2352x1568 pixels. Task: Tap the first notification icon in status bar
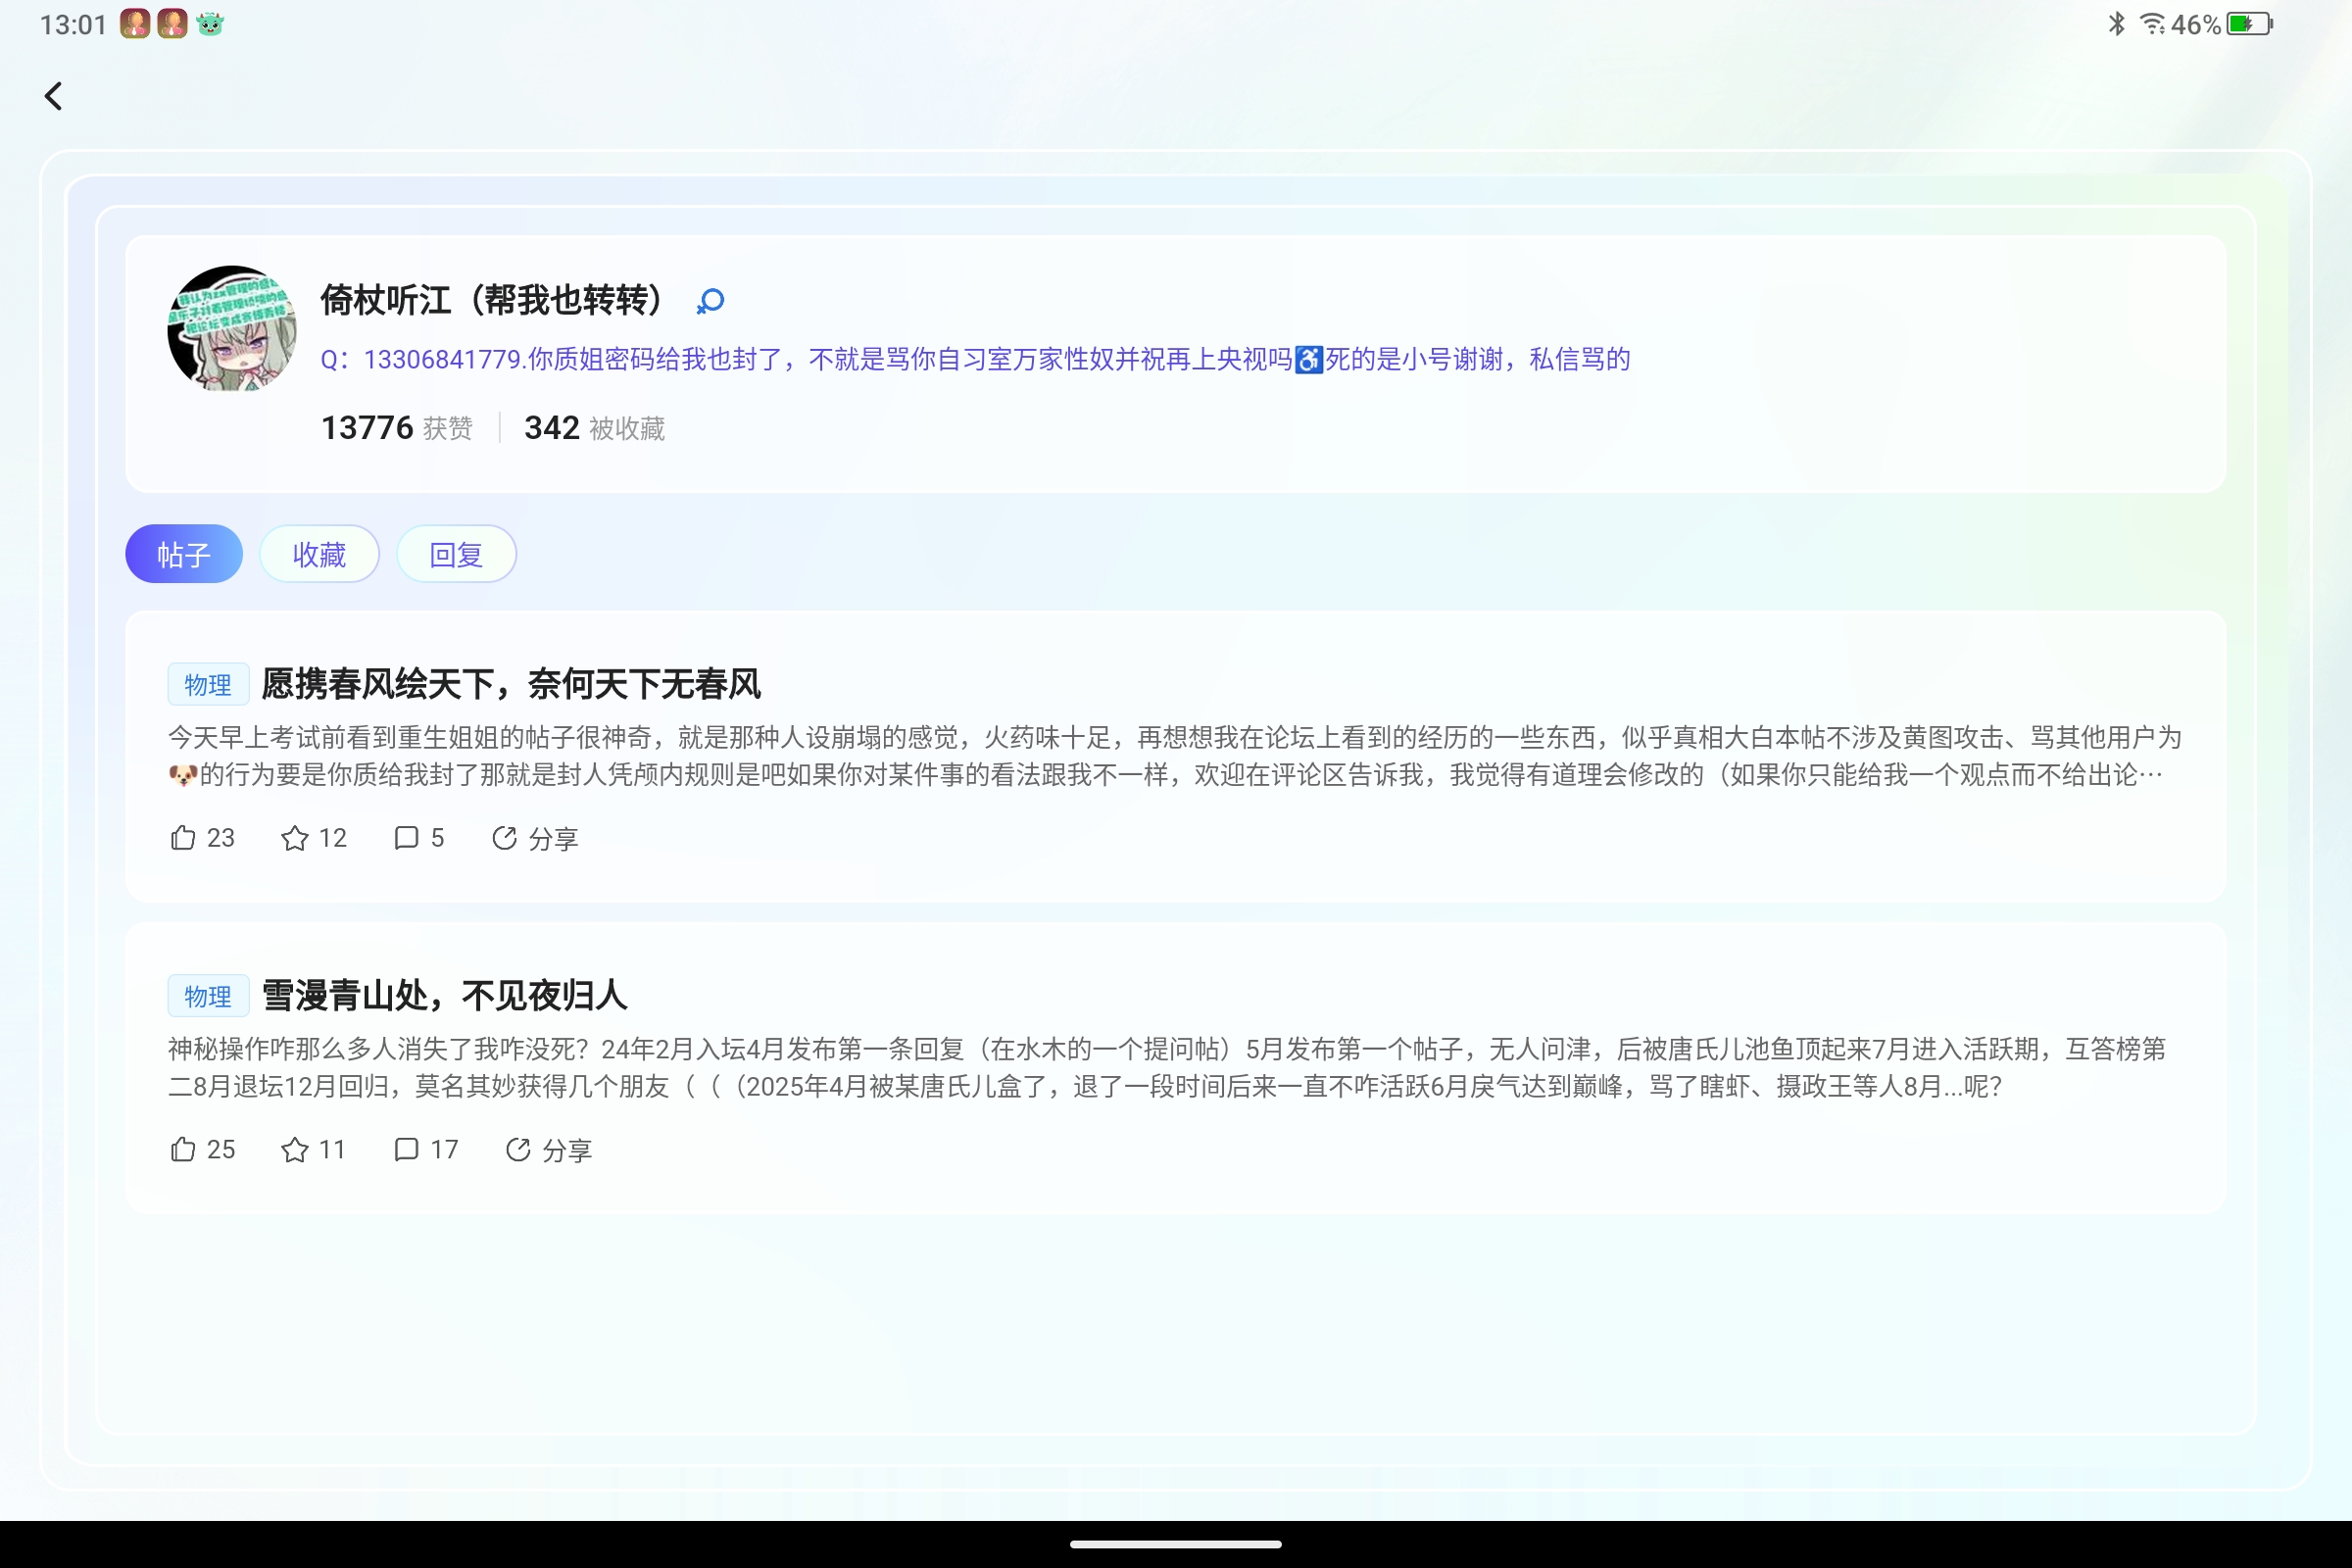pos(135,24)
